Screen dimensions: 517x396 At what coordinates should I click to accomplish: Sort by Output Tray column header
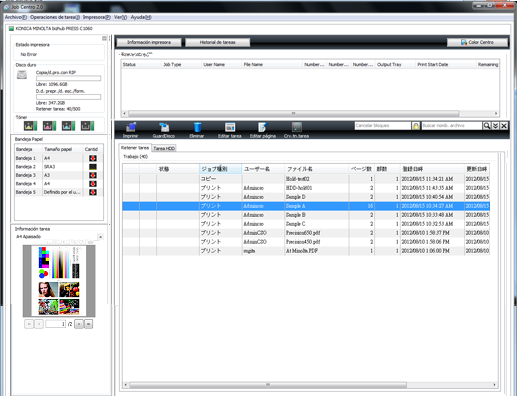395,65
